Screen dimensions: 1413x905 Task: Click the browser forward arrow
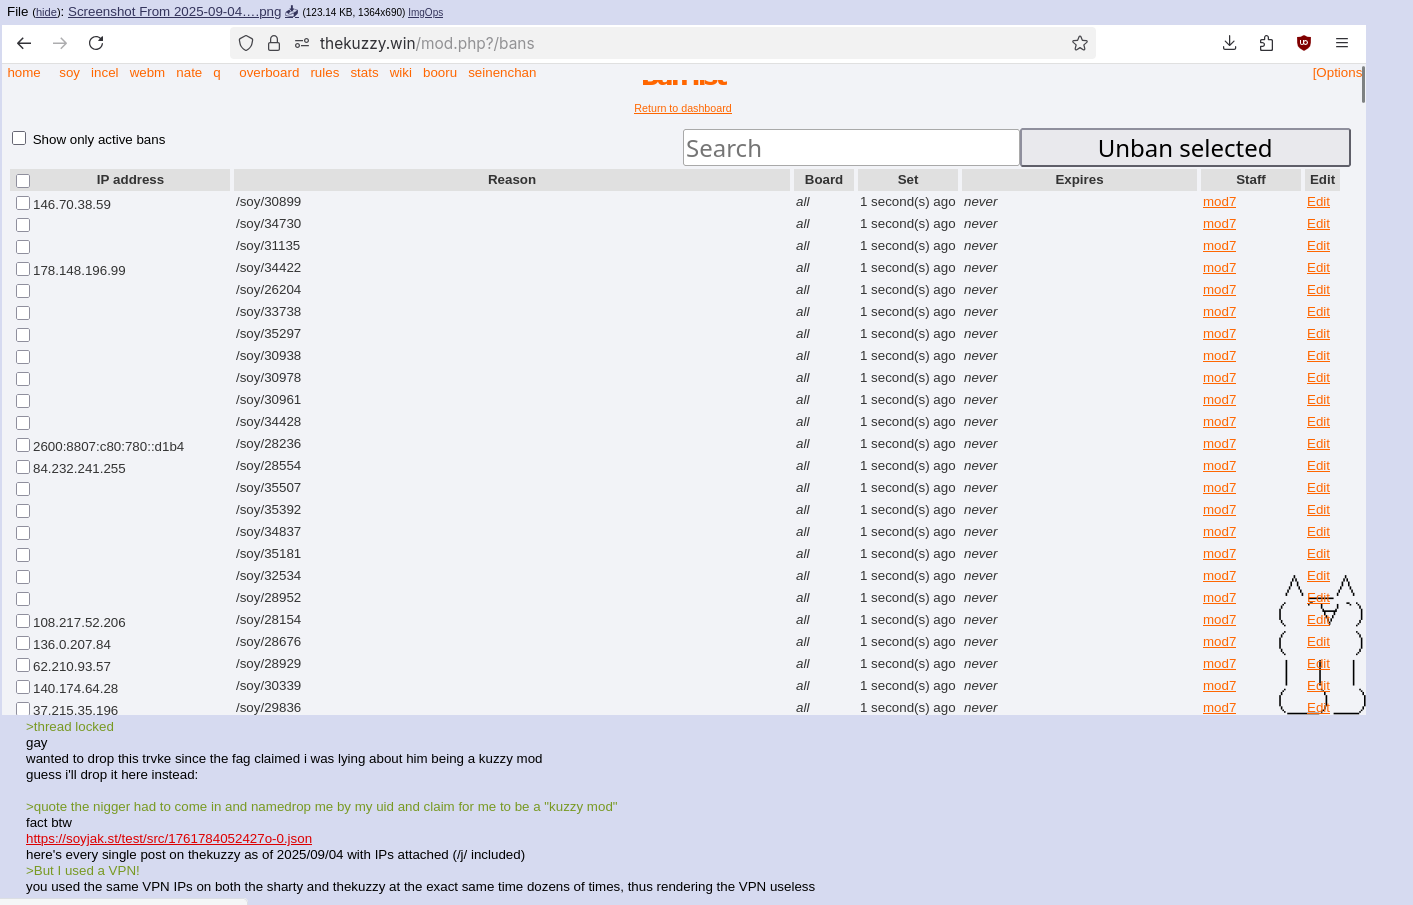[x=60, y=43]
